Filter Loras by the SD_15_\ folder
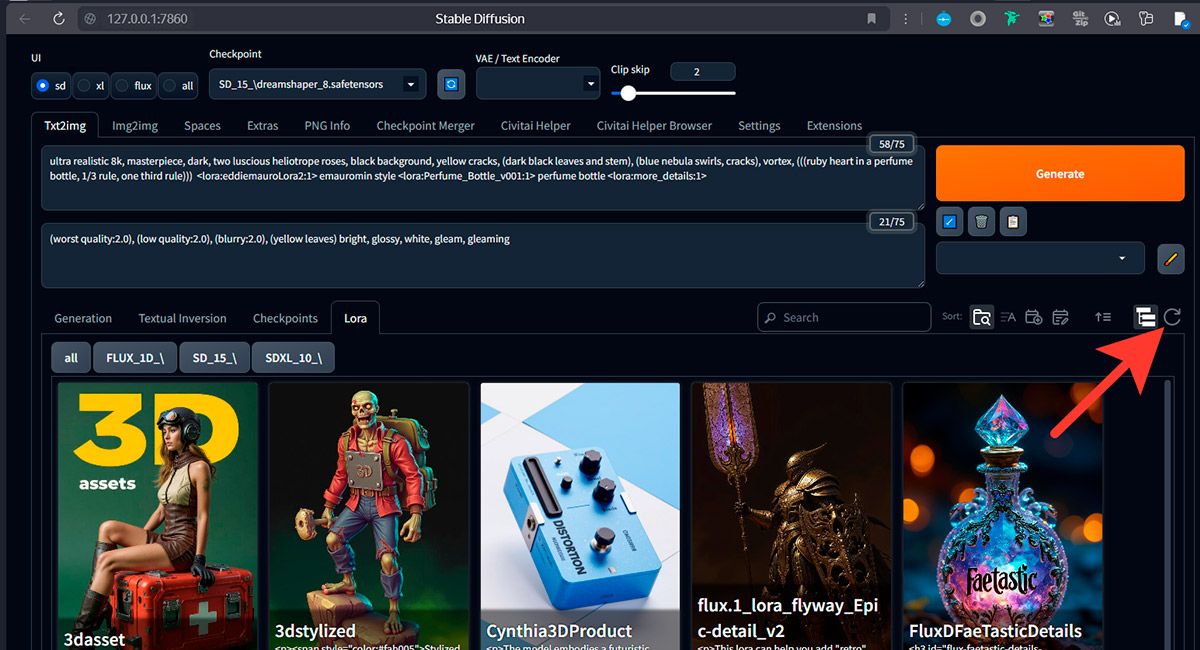Image resolution: width=1200 pixels, height=650 pixels. coord(215,357)
